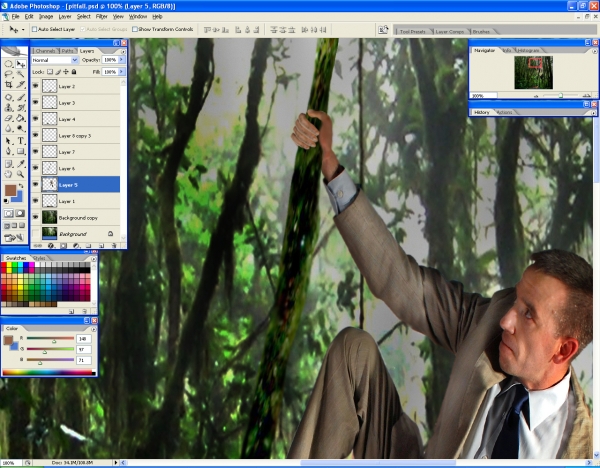The width and height of the screenshot is (600, 468).
Task: Open Move tool preset picker arrow
Action: point(23,29)
